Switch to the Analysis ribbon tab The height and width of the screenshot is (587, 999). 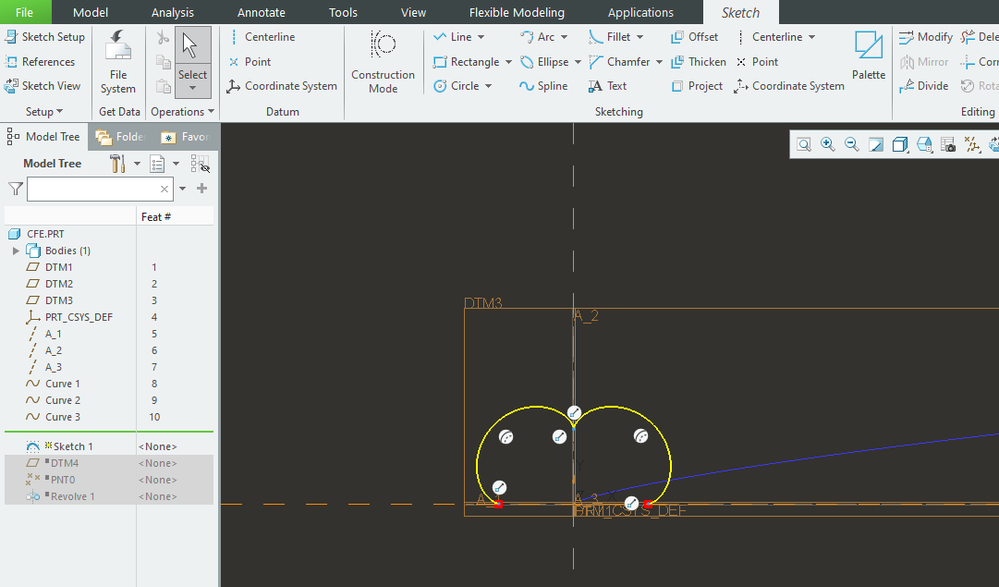(173, 12)
